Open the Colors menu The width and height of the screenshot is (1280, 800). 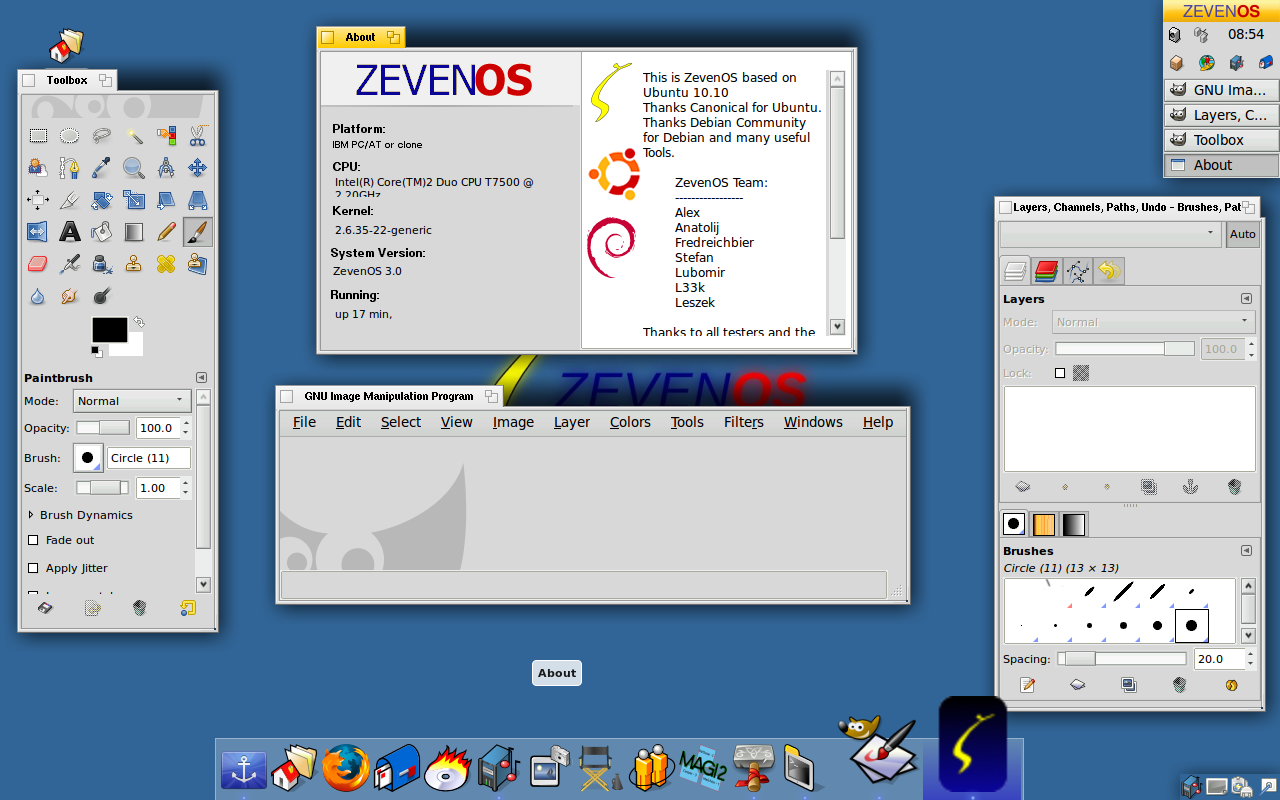630,422
